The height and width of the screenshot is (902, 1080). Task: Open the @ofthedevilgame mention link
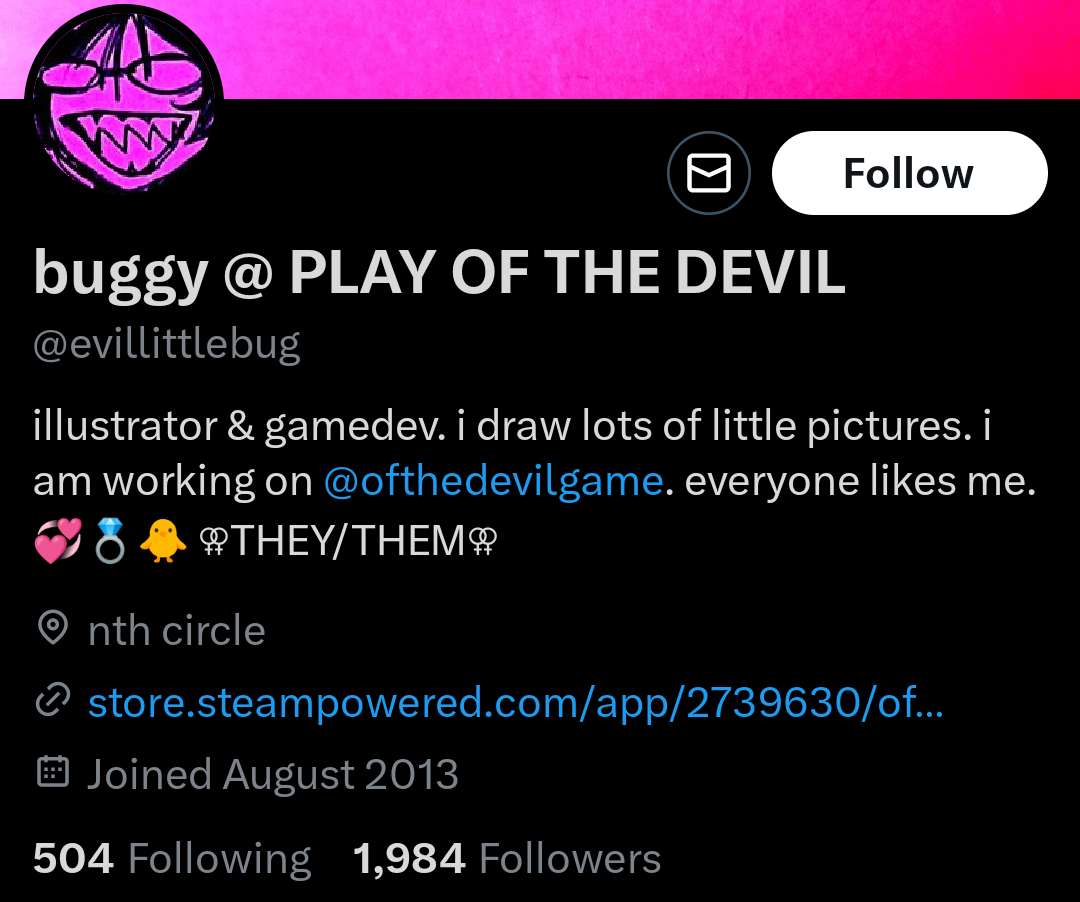click(x=493, y=481)
